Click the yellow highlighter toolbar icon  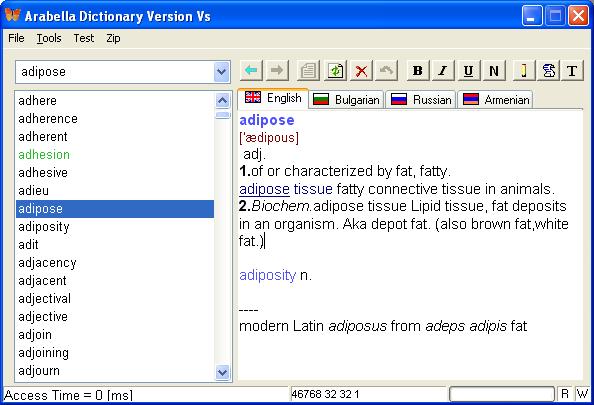pyautogui.click(x=524, y=70)
